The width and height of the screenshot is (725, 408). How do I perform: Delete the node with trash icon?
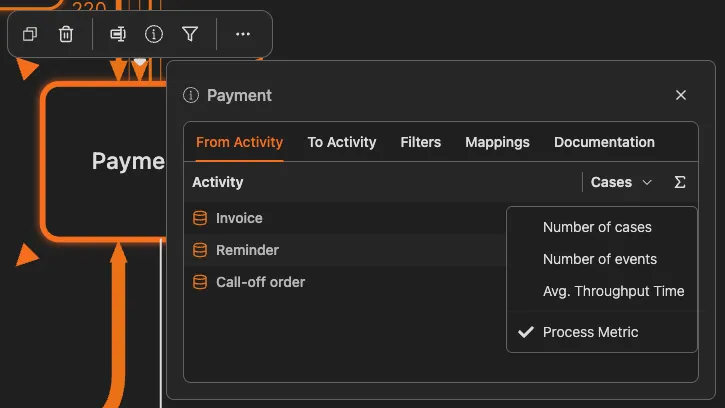point(66,34)
